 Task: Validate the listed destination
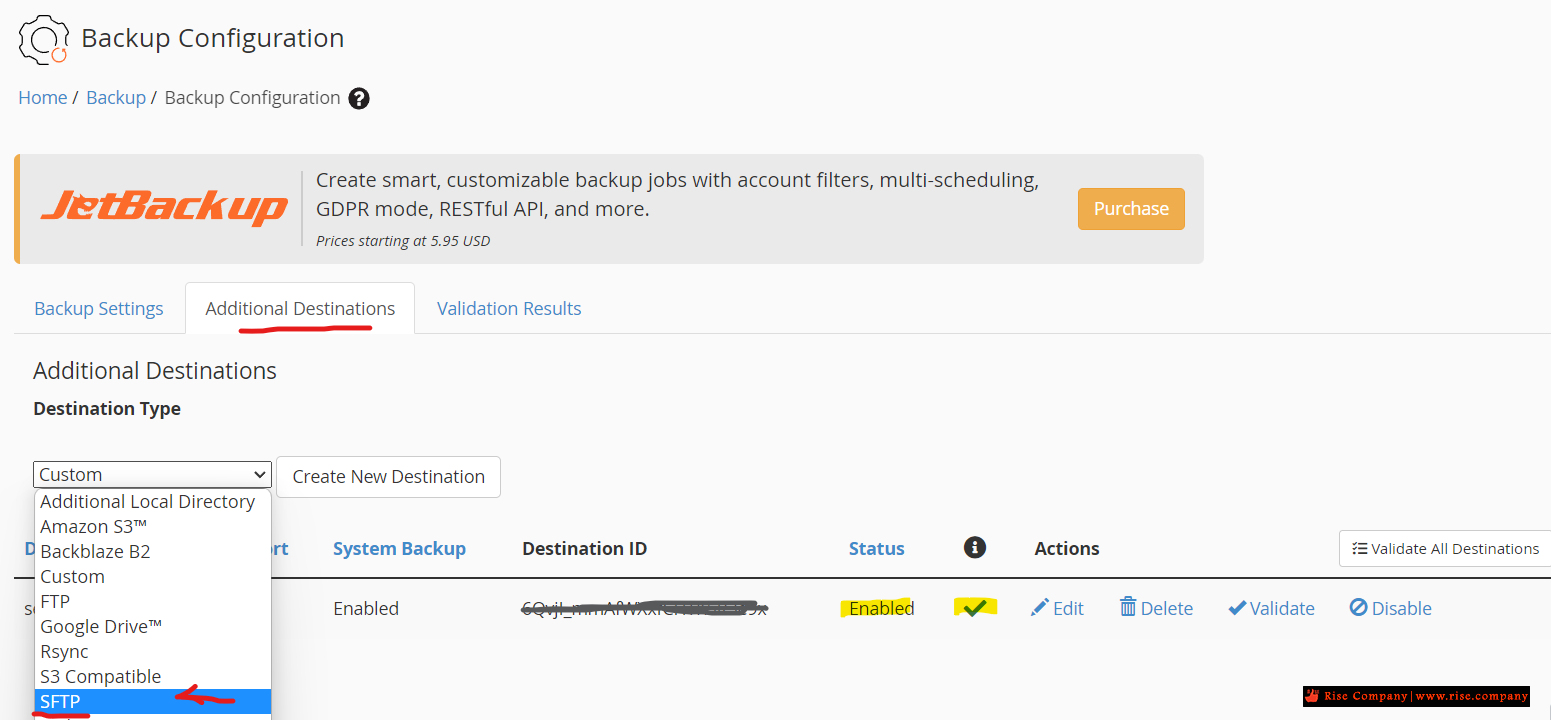click(x=1271, y=608)
